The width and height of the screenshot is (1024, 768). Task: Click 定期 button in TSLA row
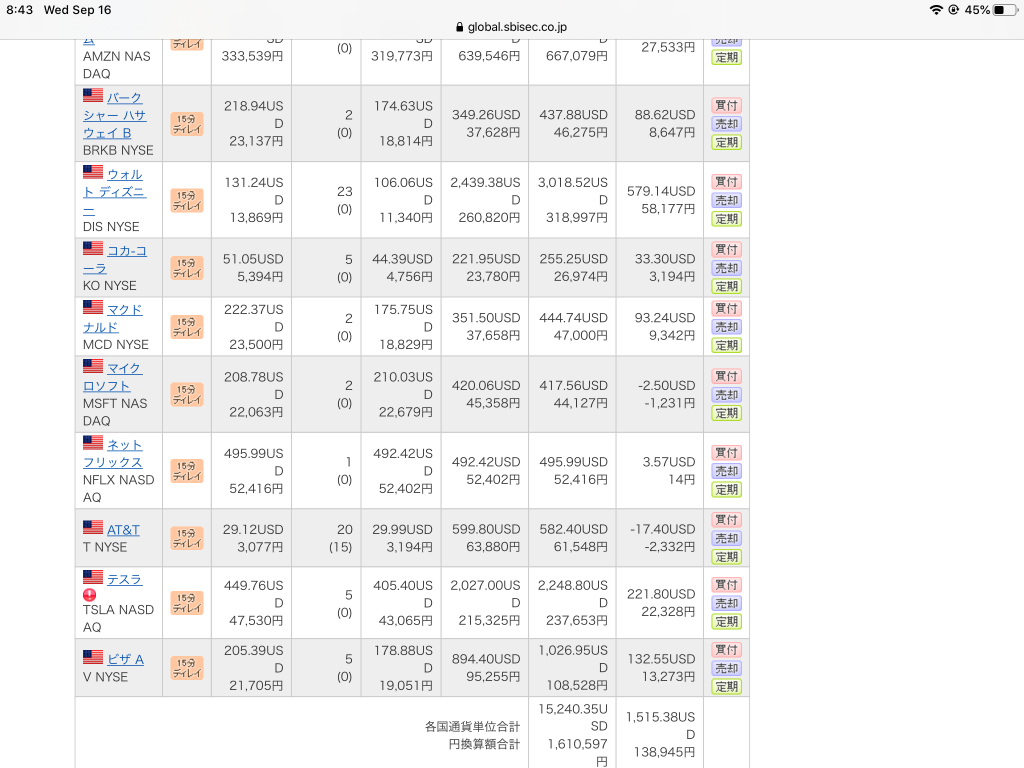point(726,622)
